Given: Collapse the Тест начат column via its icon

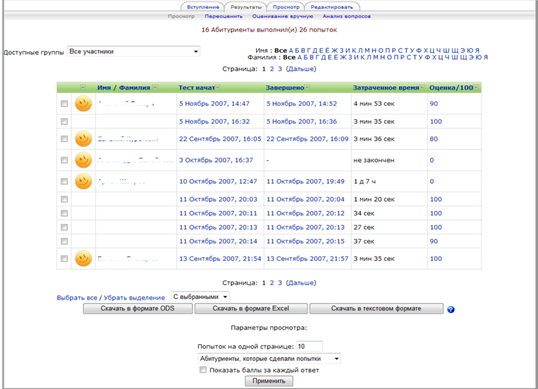Looking at the screenshot, I should pyautogui.click(x=218, y=87).
